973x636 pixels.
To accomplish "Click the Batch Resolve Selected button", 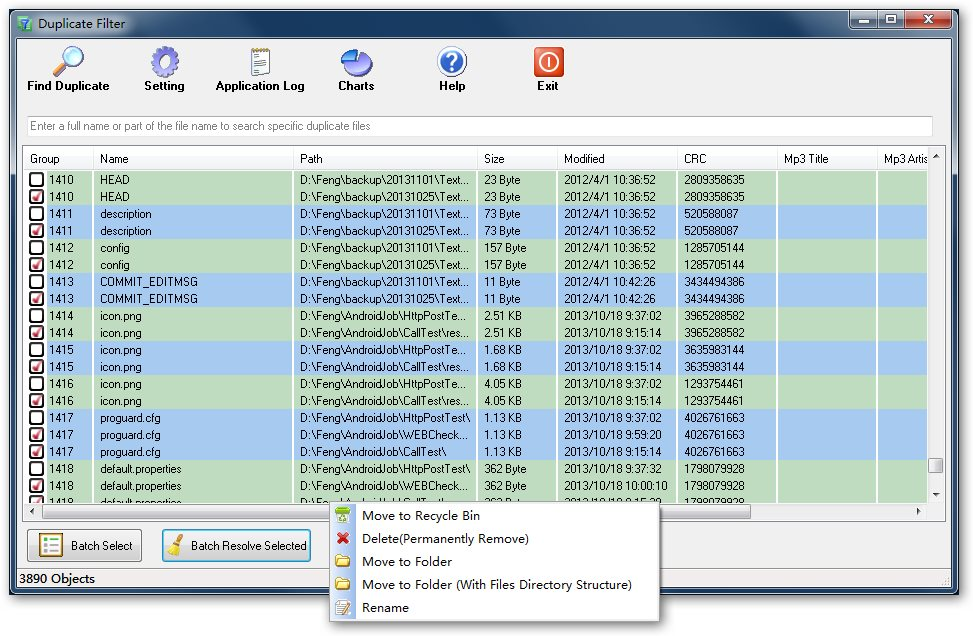I will (236, 545).
